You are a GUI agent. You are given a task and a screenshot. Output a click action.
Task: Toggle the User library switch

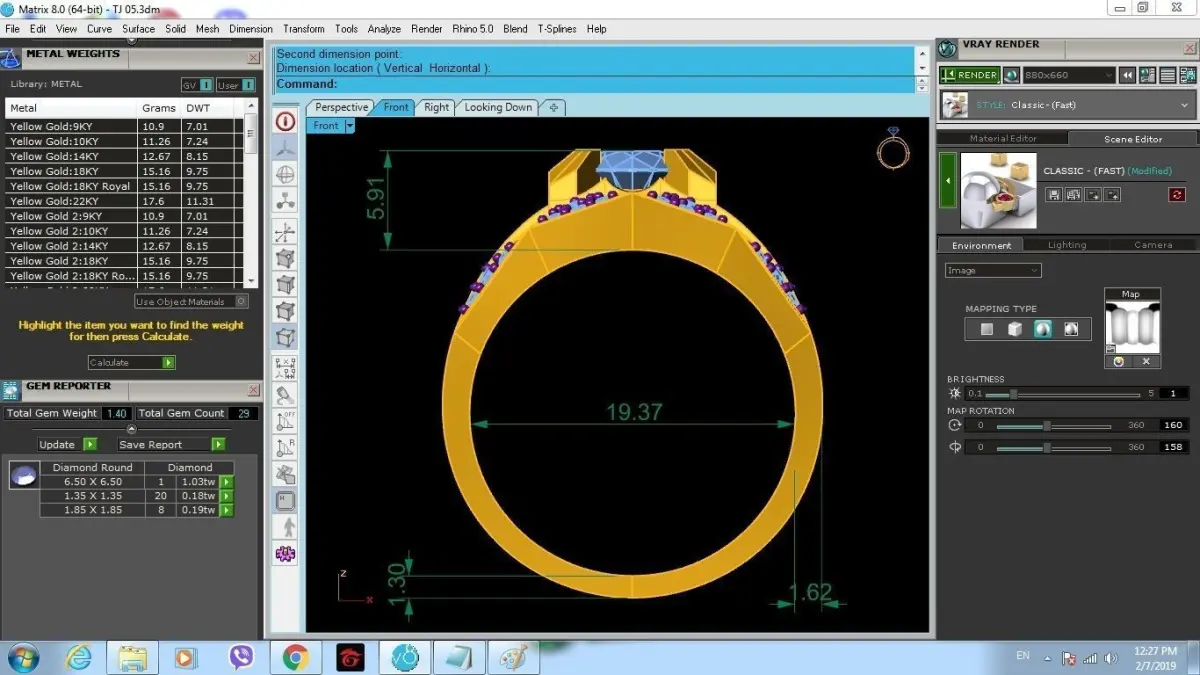pyautogui.click(x=235, y=85)
